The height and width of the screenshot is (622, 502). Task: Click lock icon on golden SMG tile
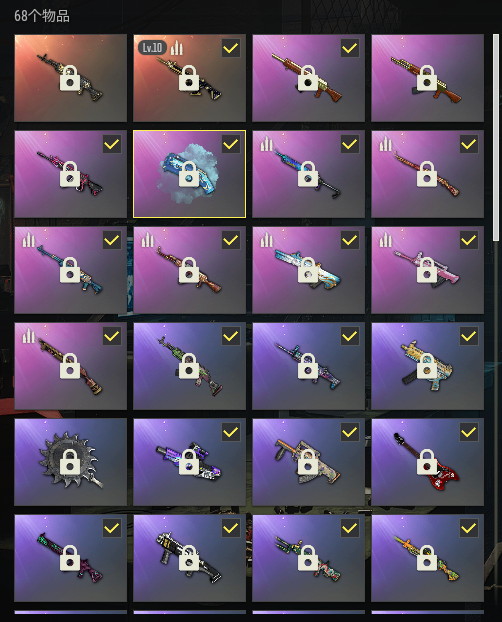[427, 365]
